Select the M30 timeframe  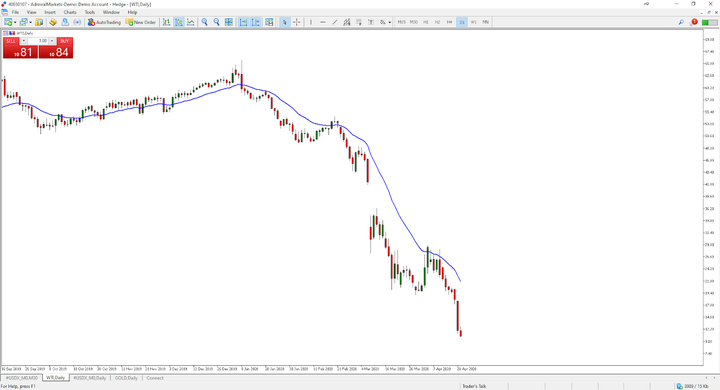[x=414, y=22]
